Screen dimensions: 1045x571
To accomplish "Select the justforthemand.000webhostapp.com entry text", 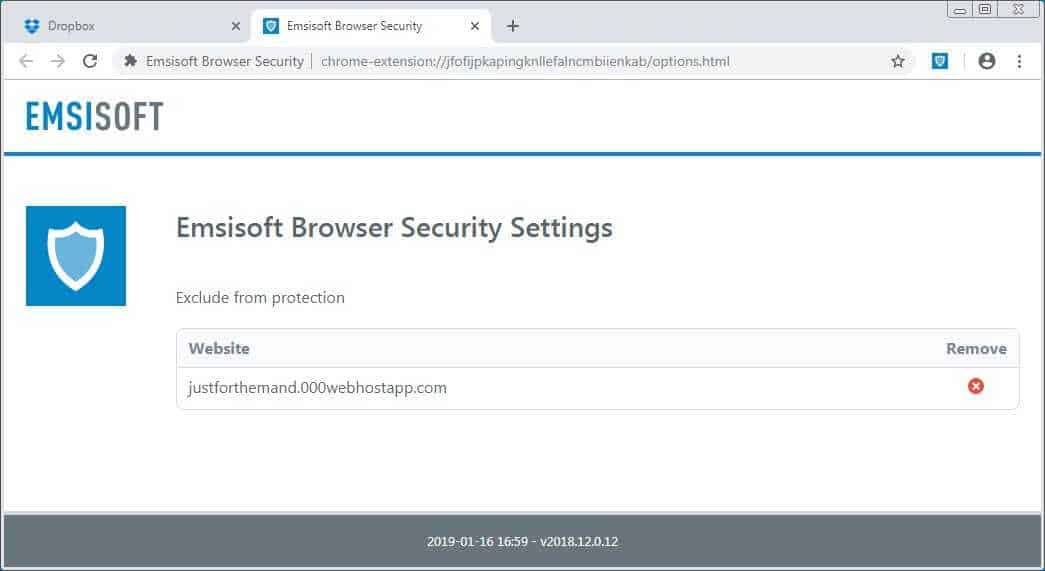I will coord(317,388).
